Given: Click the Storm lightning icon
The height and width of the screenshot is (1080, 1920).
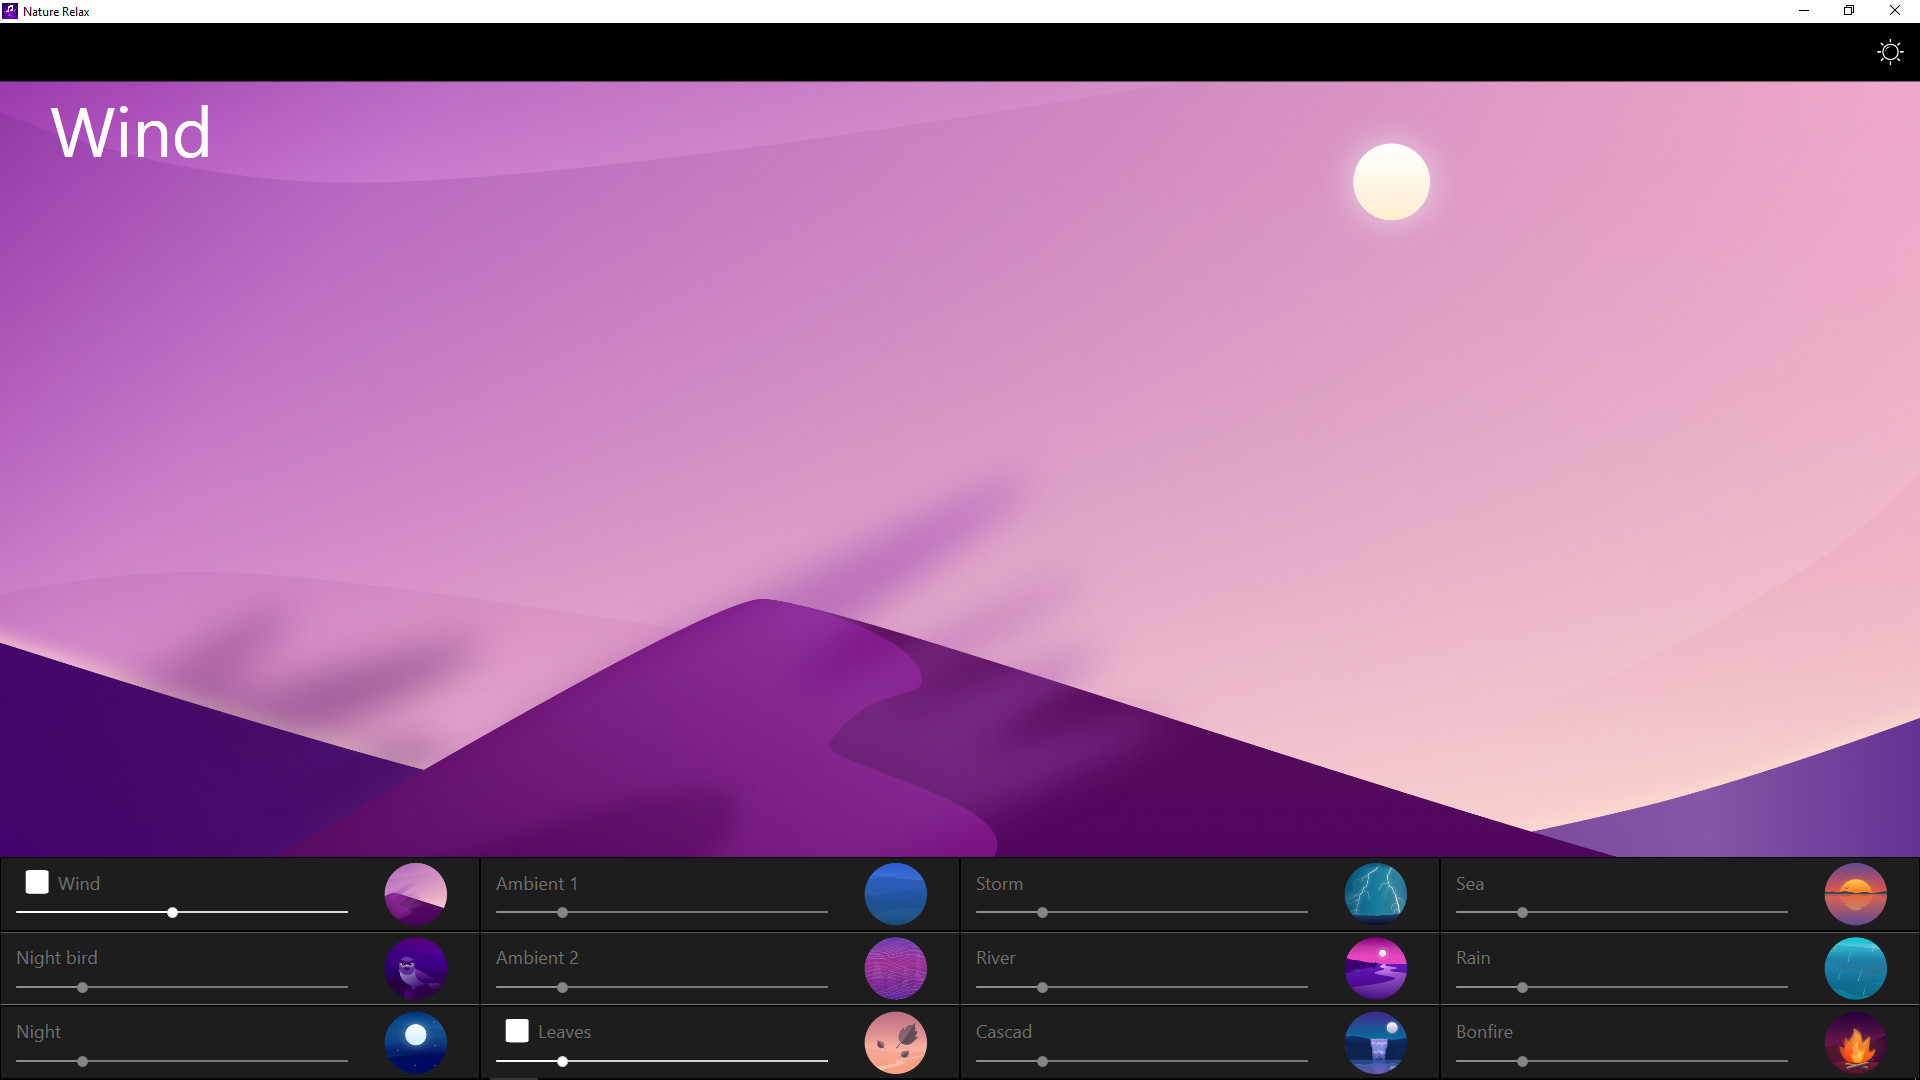Looking at the screenshot, I should click(x=1376, y=894).
